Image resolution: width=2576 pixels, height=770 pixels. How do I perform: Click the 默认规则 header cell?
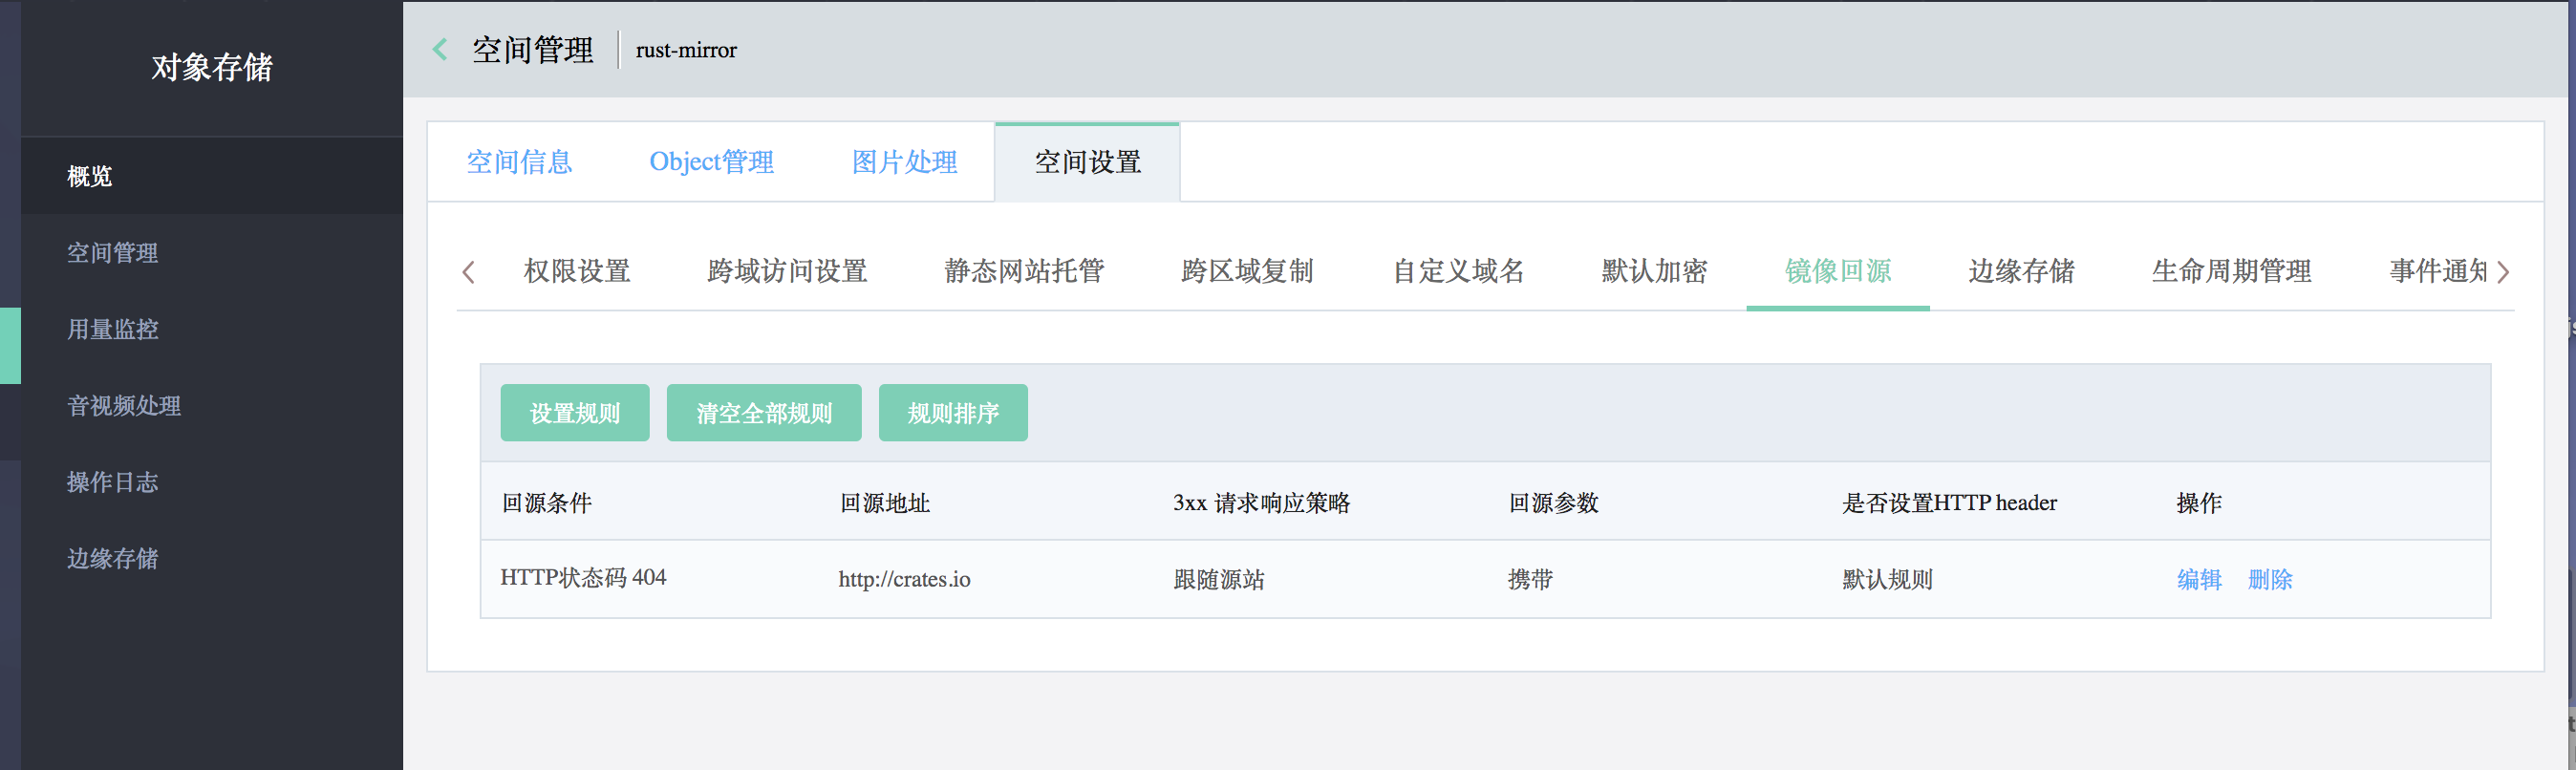[1888, 579]
